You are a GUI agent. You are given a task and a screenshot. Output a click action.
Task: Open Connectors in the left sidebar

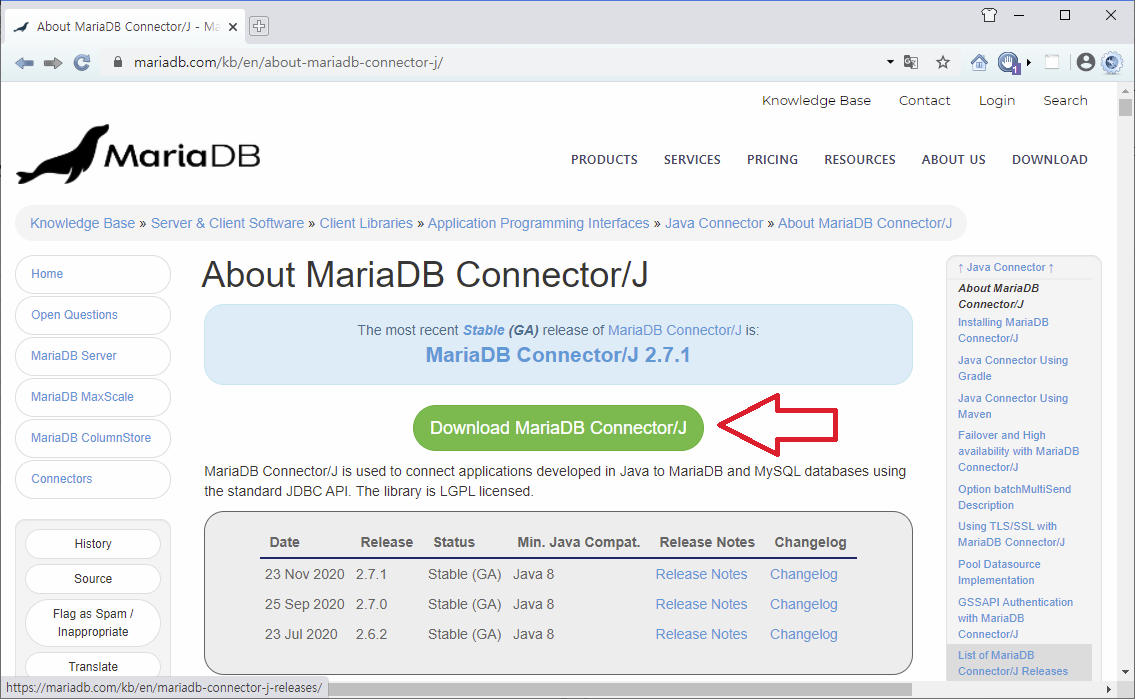point(93,479)
